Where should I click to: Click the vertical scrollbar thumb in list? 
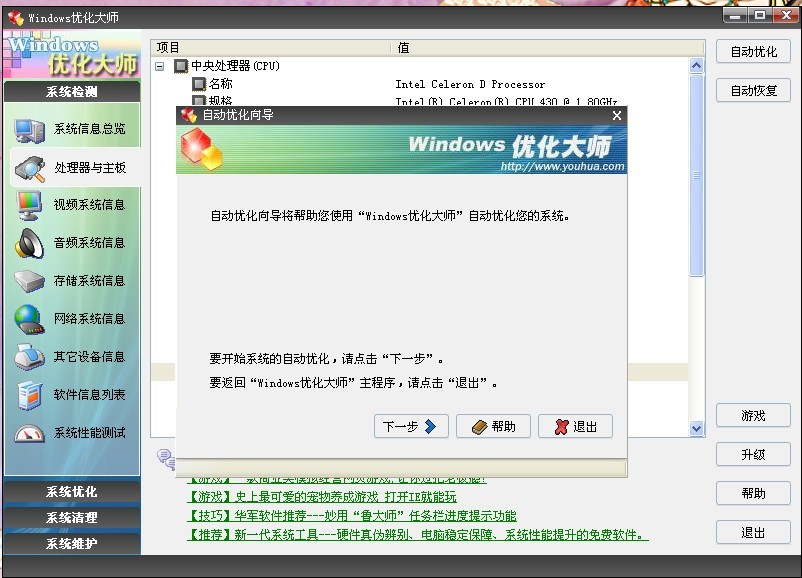(696, 175)
